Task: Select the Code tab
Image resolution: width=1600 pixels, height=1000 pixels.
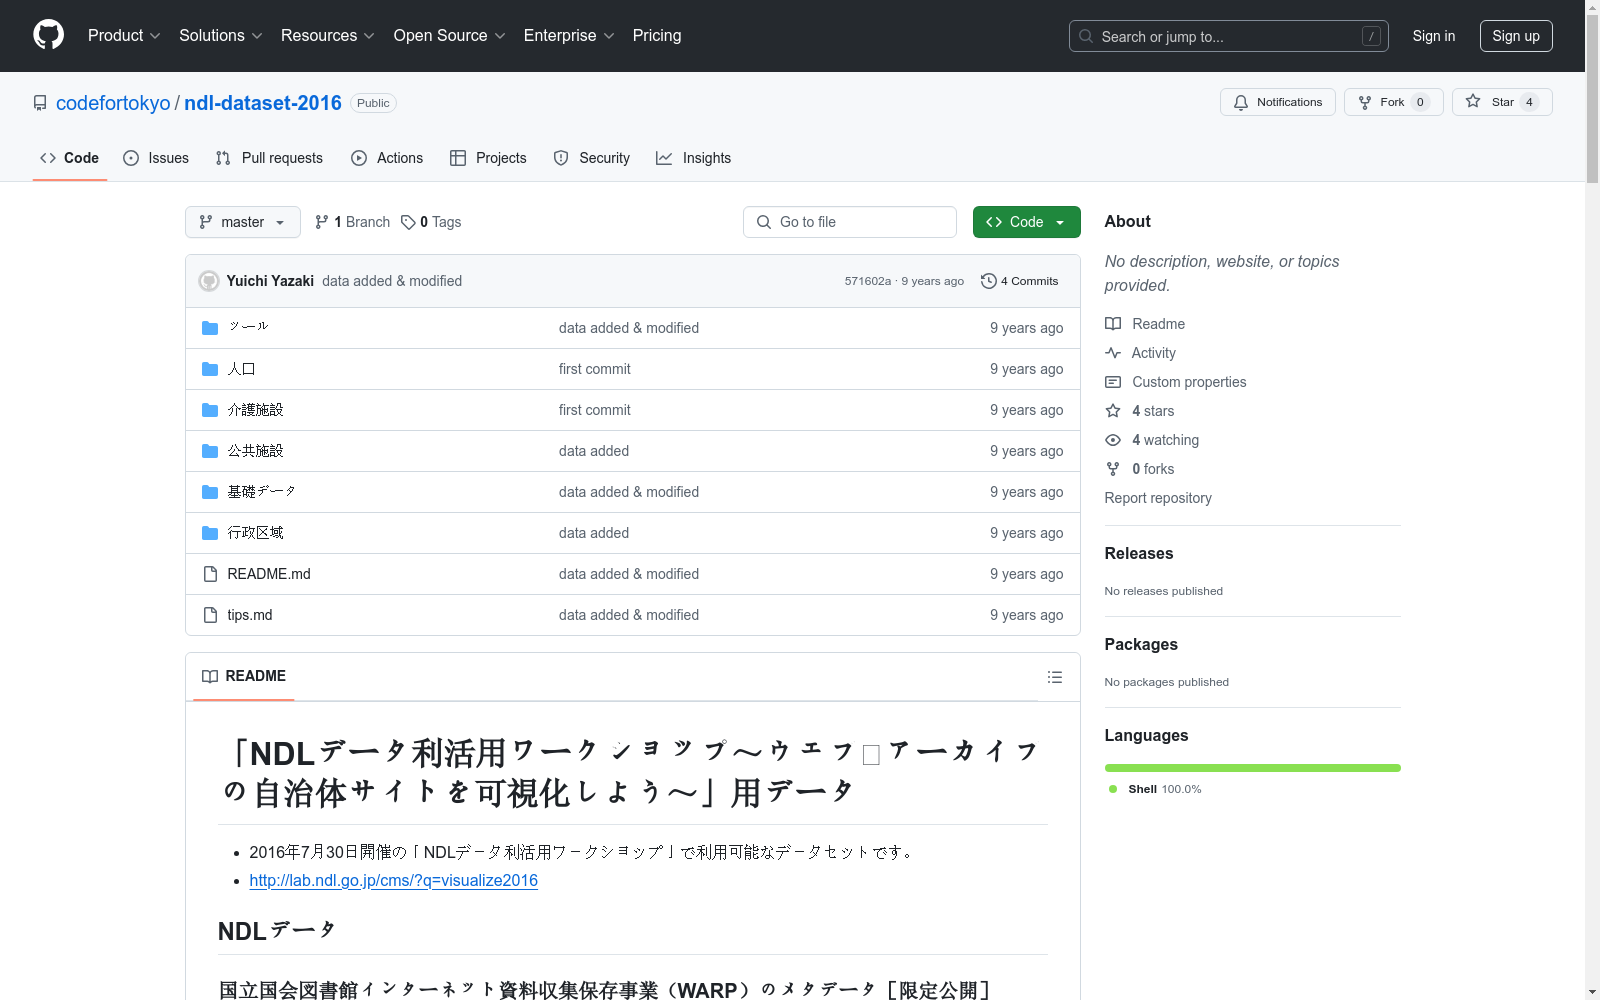Action: click(70, 158)
